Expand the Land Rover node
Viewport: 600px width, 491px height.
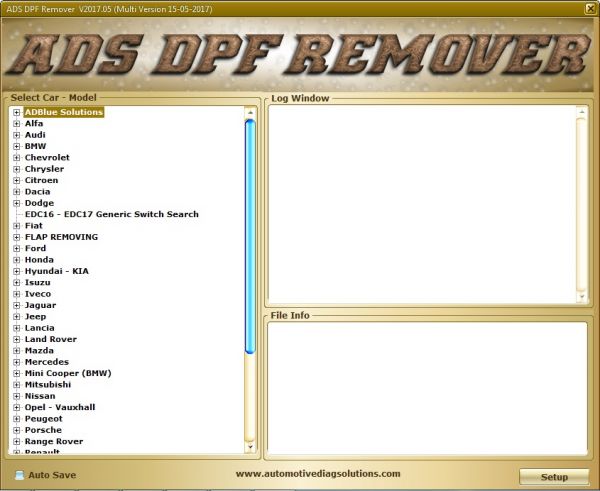[17, 340]
